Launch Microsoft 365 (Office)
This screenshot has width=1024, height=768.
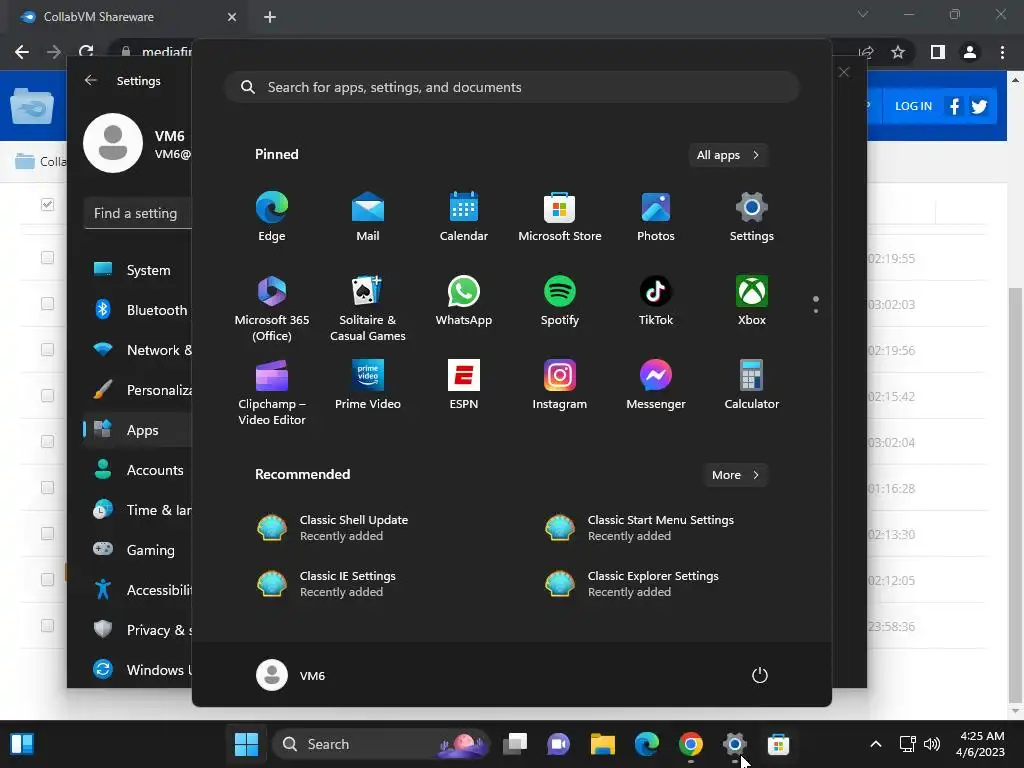pos(272,308)
